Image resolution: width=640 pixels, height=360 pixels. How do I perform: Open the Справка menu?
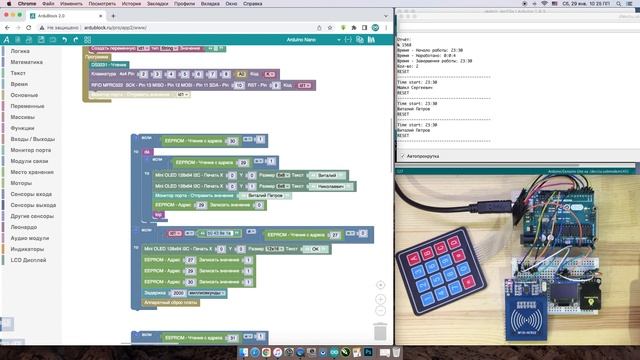253,4
